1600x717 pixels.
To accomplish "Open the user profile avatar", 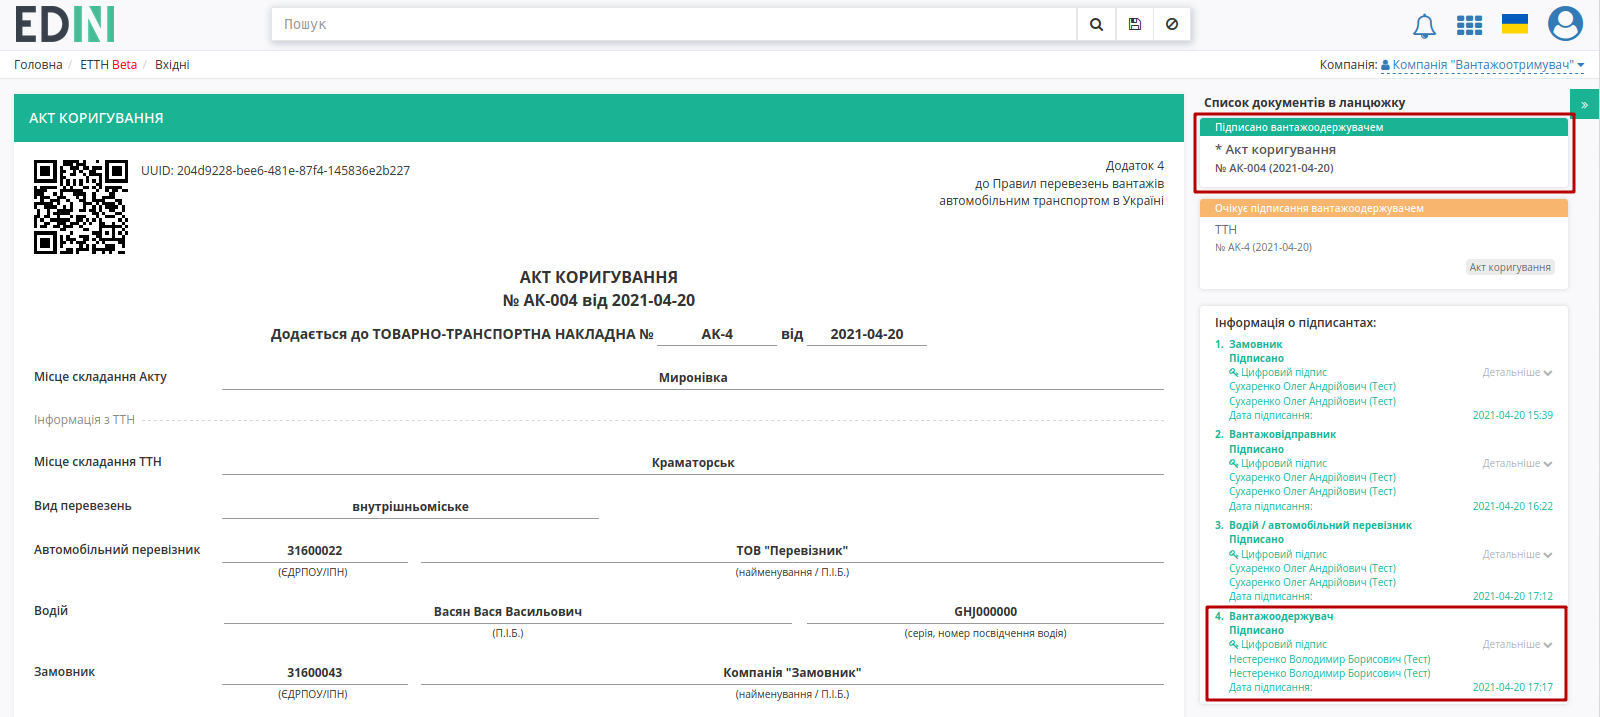I will pos(1565,24).
